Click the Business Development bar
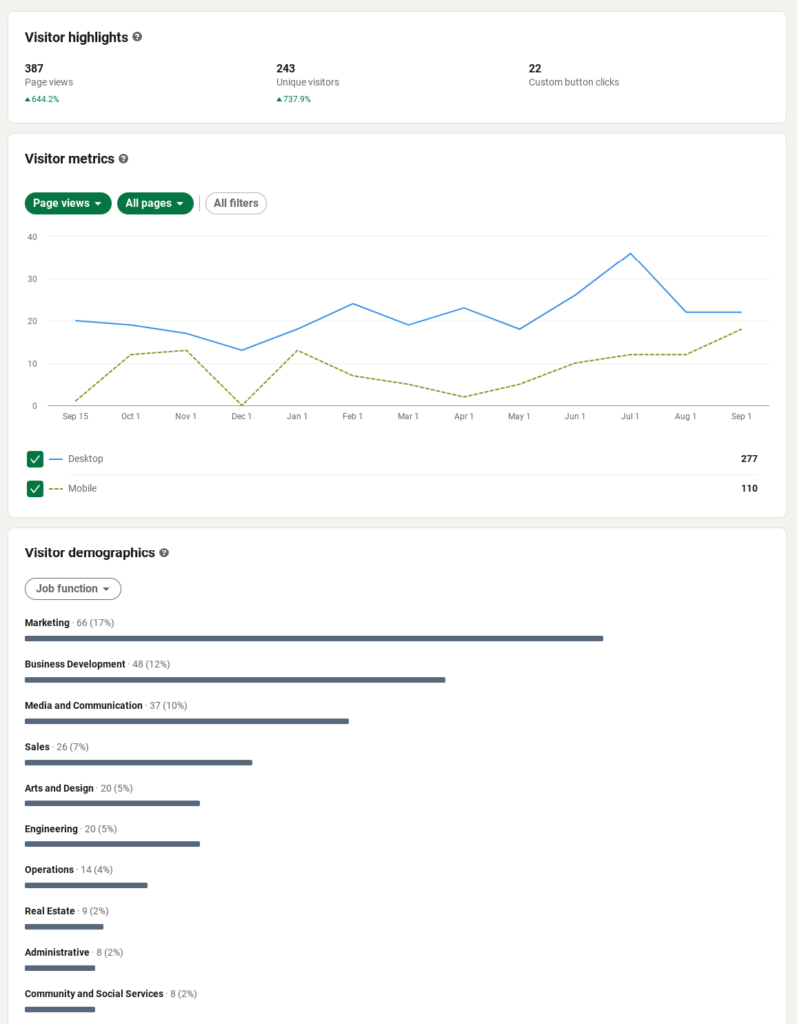 (x=234, y=680)
